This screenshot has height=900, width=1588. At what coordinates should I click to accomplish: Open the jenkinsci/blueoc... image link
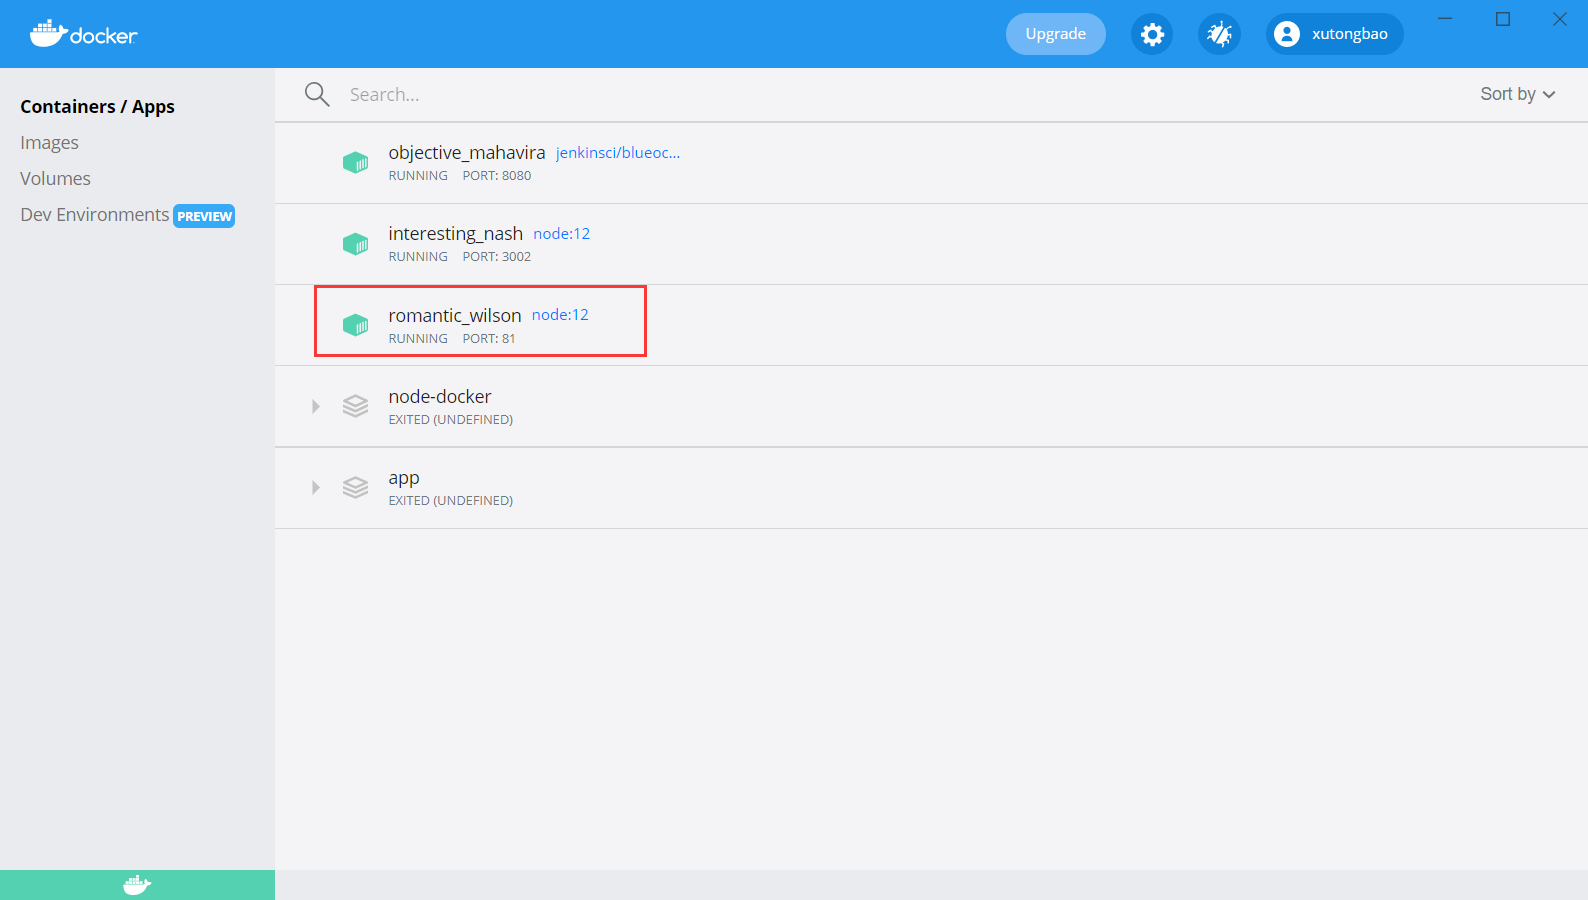point(618,153)
